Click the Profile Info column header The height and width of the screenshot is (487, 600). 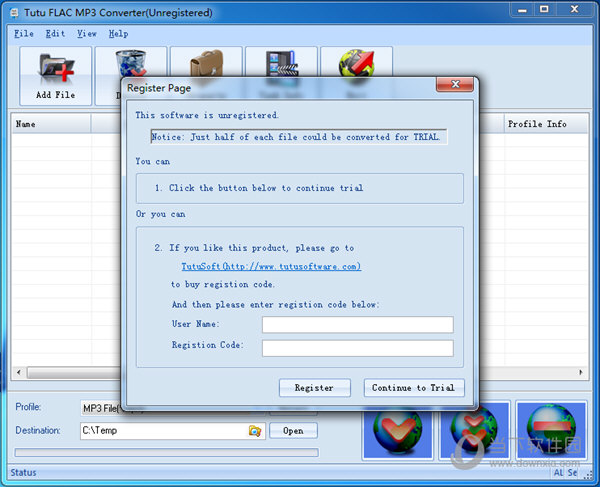point(546,124)
